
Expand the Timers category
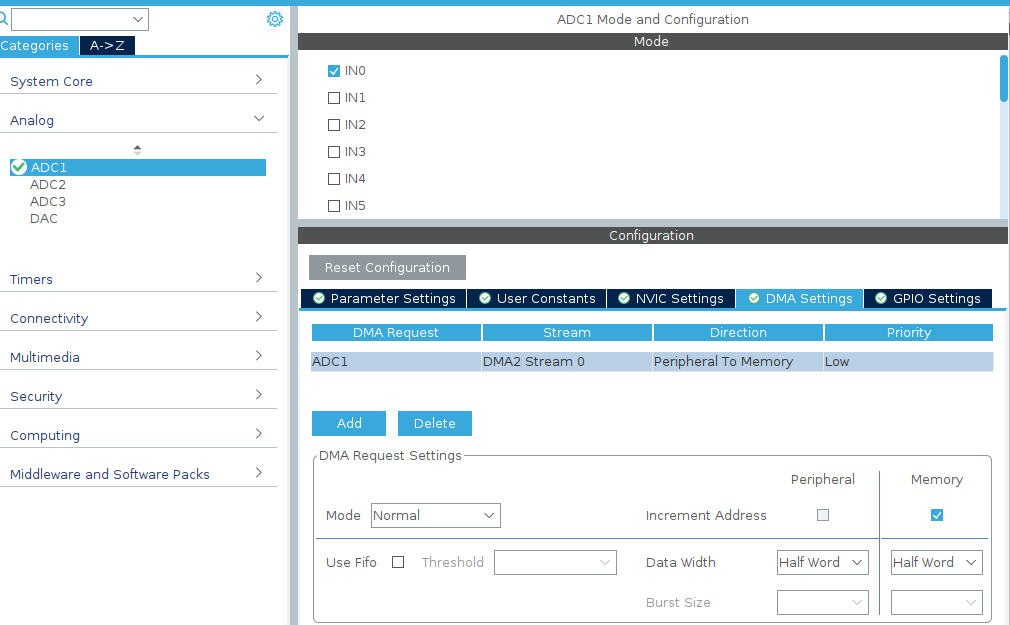(x=133, y=279)
